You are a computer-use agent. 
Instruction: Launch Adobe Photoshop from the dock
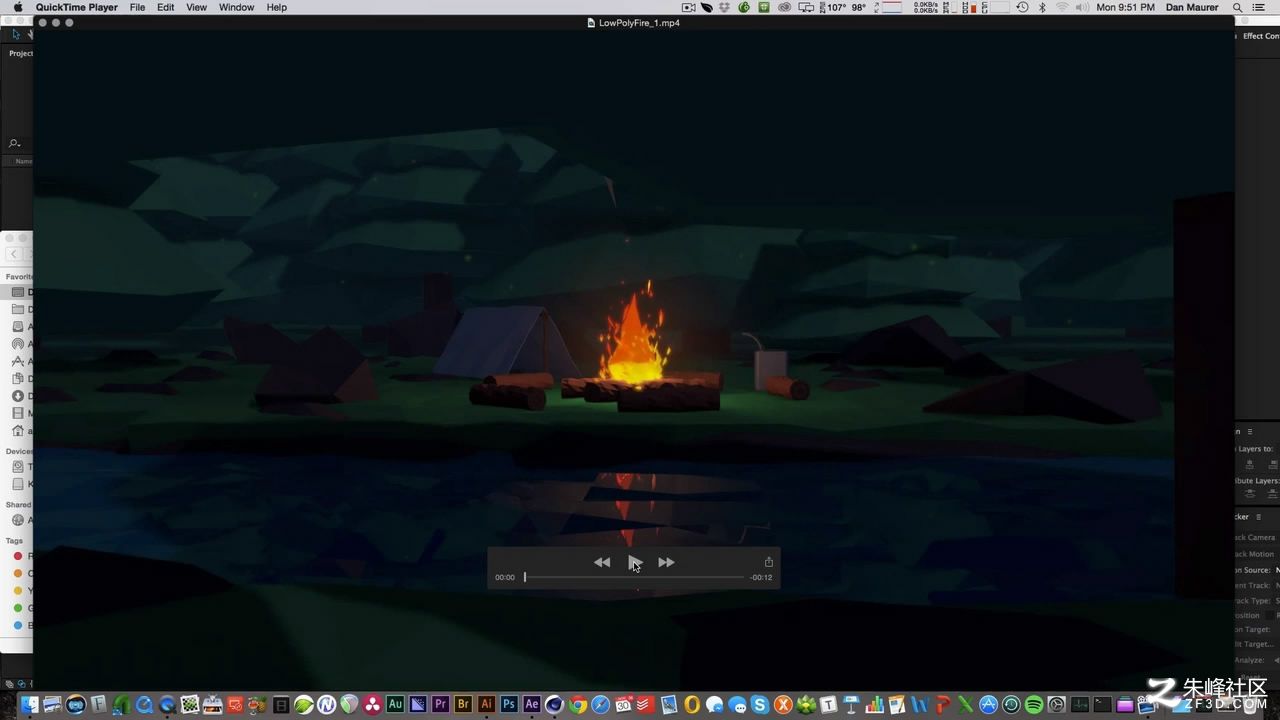coord(509,704)
